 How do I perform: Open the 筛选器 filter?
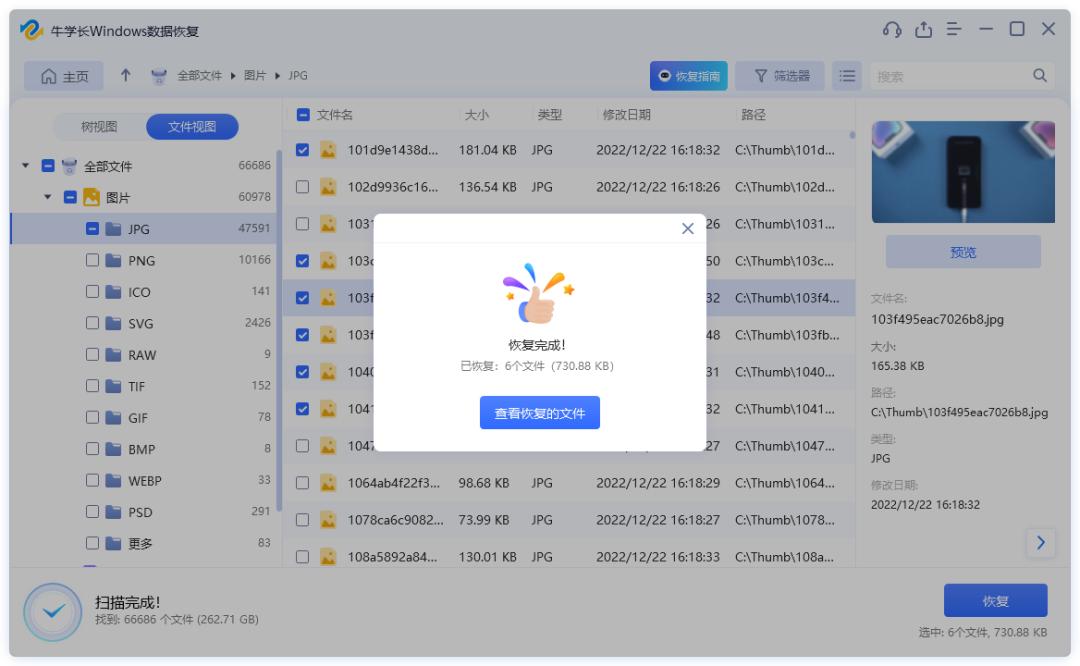tap(780, 76)
